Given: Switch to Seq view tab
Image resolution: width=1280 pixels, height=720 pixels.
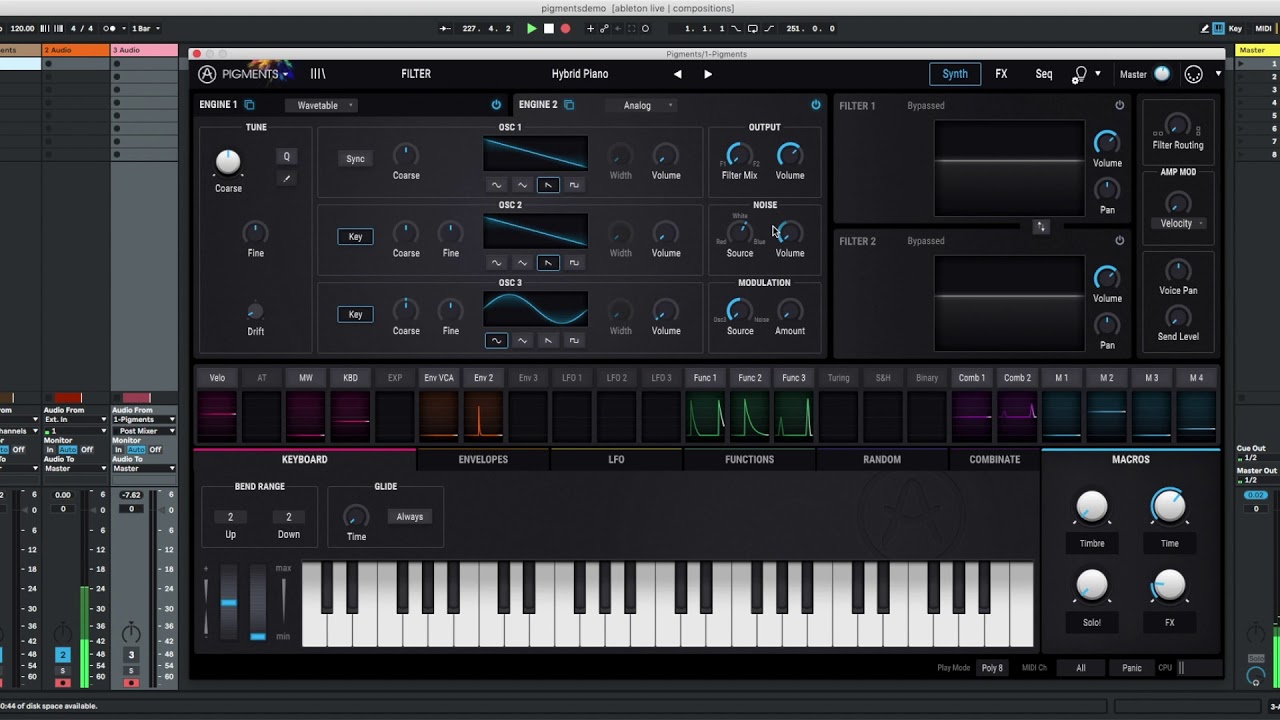Looking at the screenshot, I should [x=1044, y=74].
